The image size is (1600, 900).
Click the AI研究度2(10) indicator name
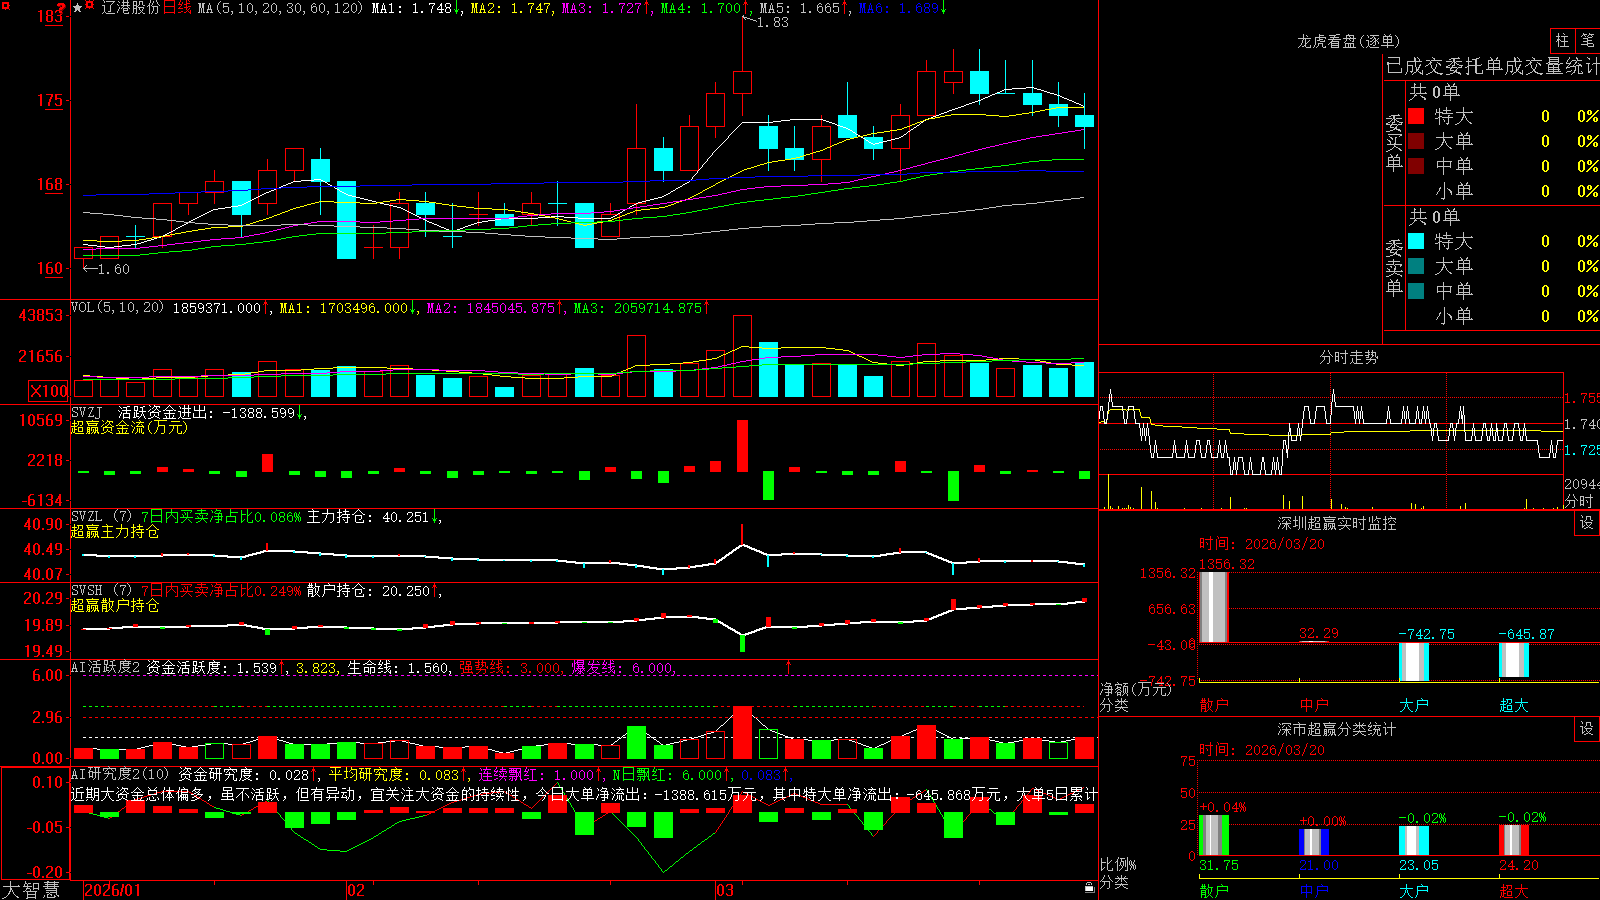point(121,774)
